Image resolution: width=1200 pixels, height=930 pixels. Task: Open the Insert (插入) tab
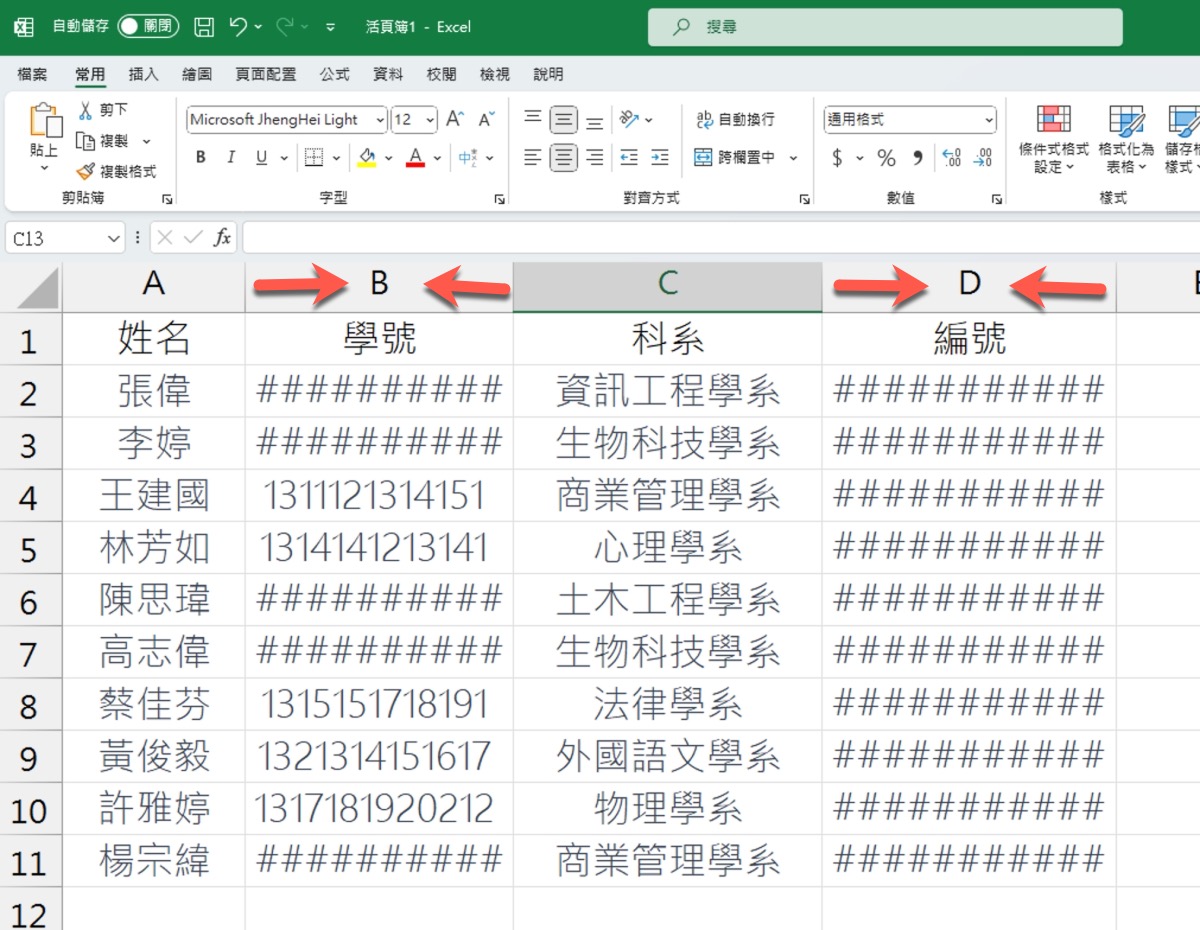144,75
